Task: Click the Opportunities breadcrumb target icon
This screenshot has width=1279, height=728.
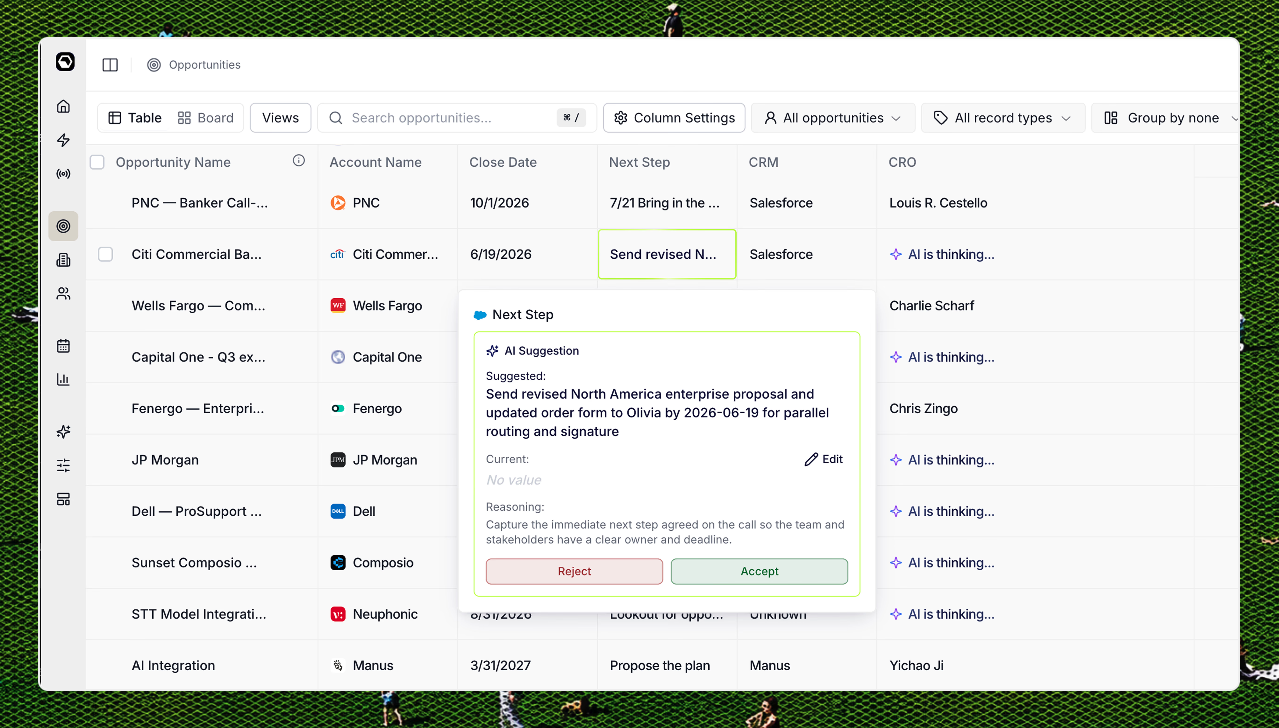Action: (x=154, y=65)
